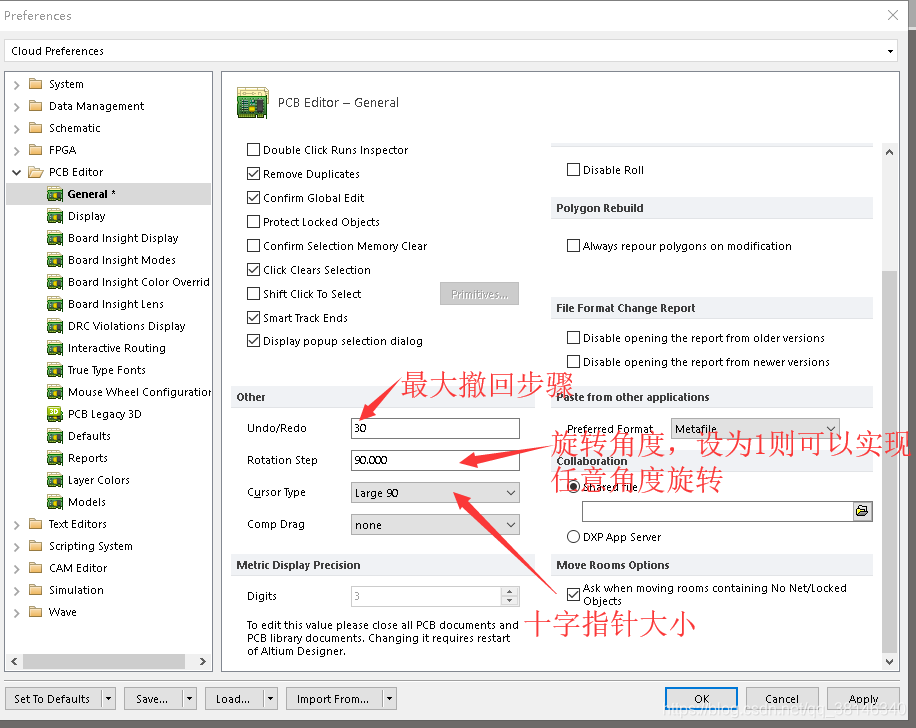This screenshot has height=728, width=916.
Task: Open the Display preferences page
Action: (x=86, y=216)
